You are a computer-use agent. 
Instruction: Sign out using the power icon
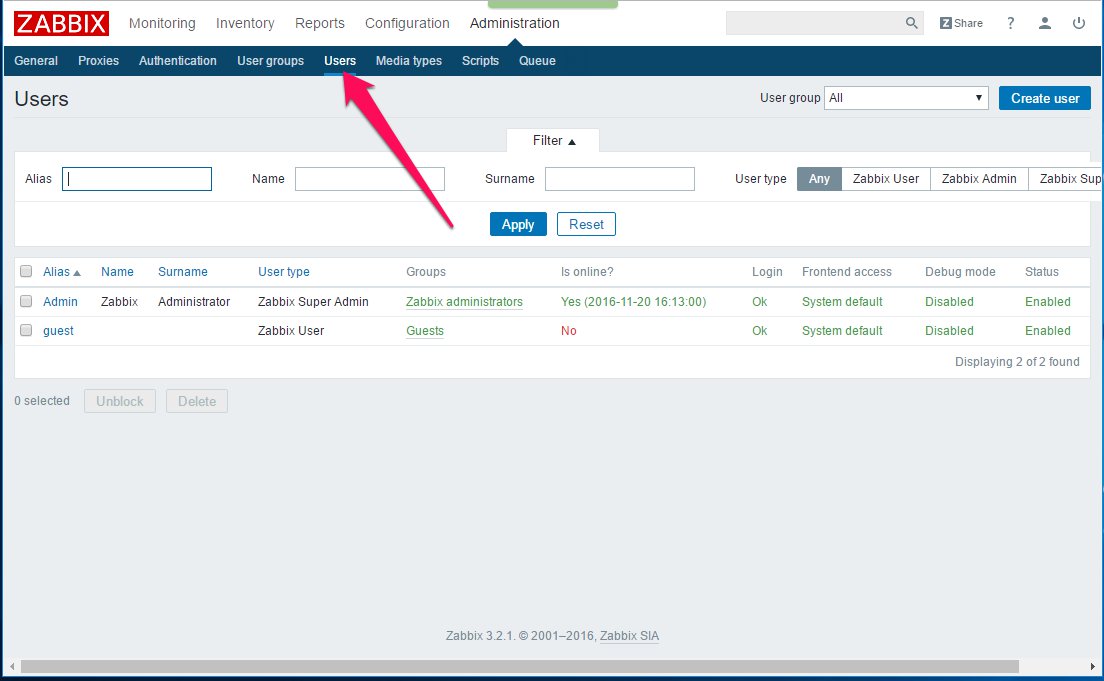[x=1079, y=23]
